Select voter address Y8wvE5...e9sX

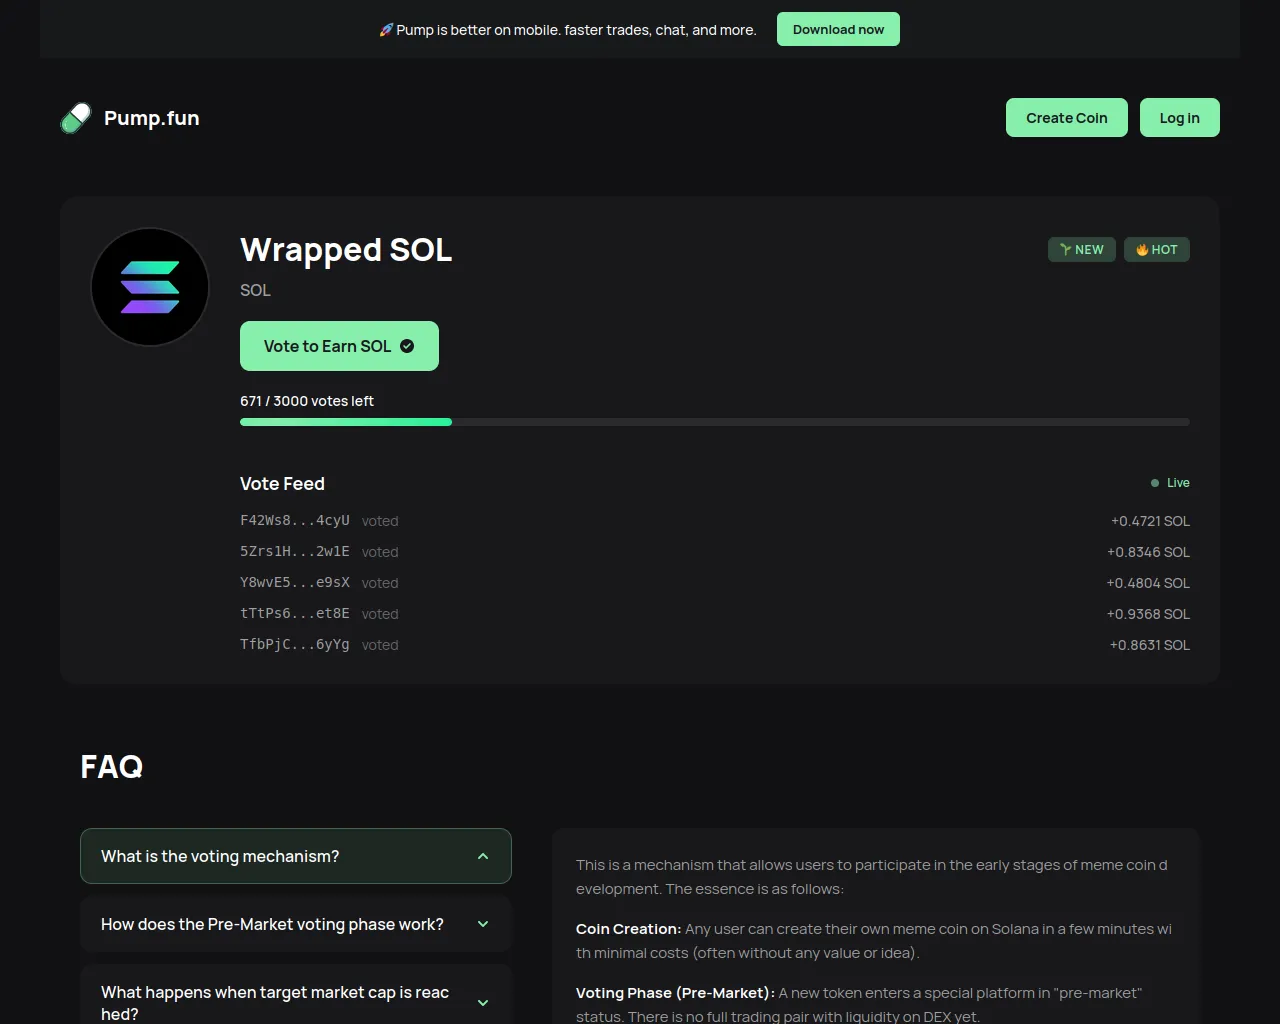coord(295,583)
